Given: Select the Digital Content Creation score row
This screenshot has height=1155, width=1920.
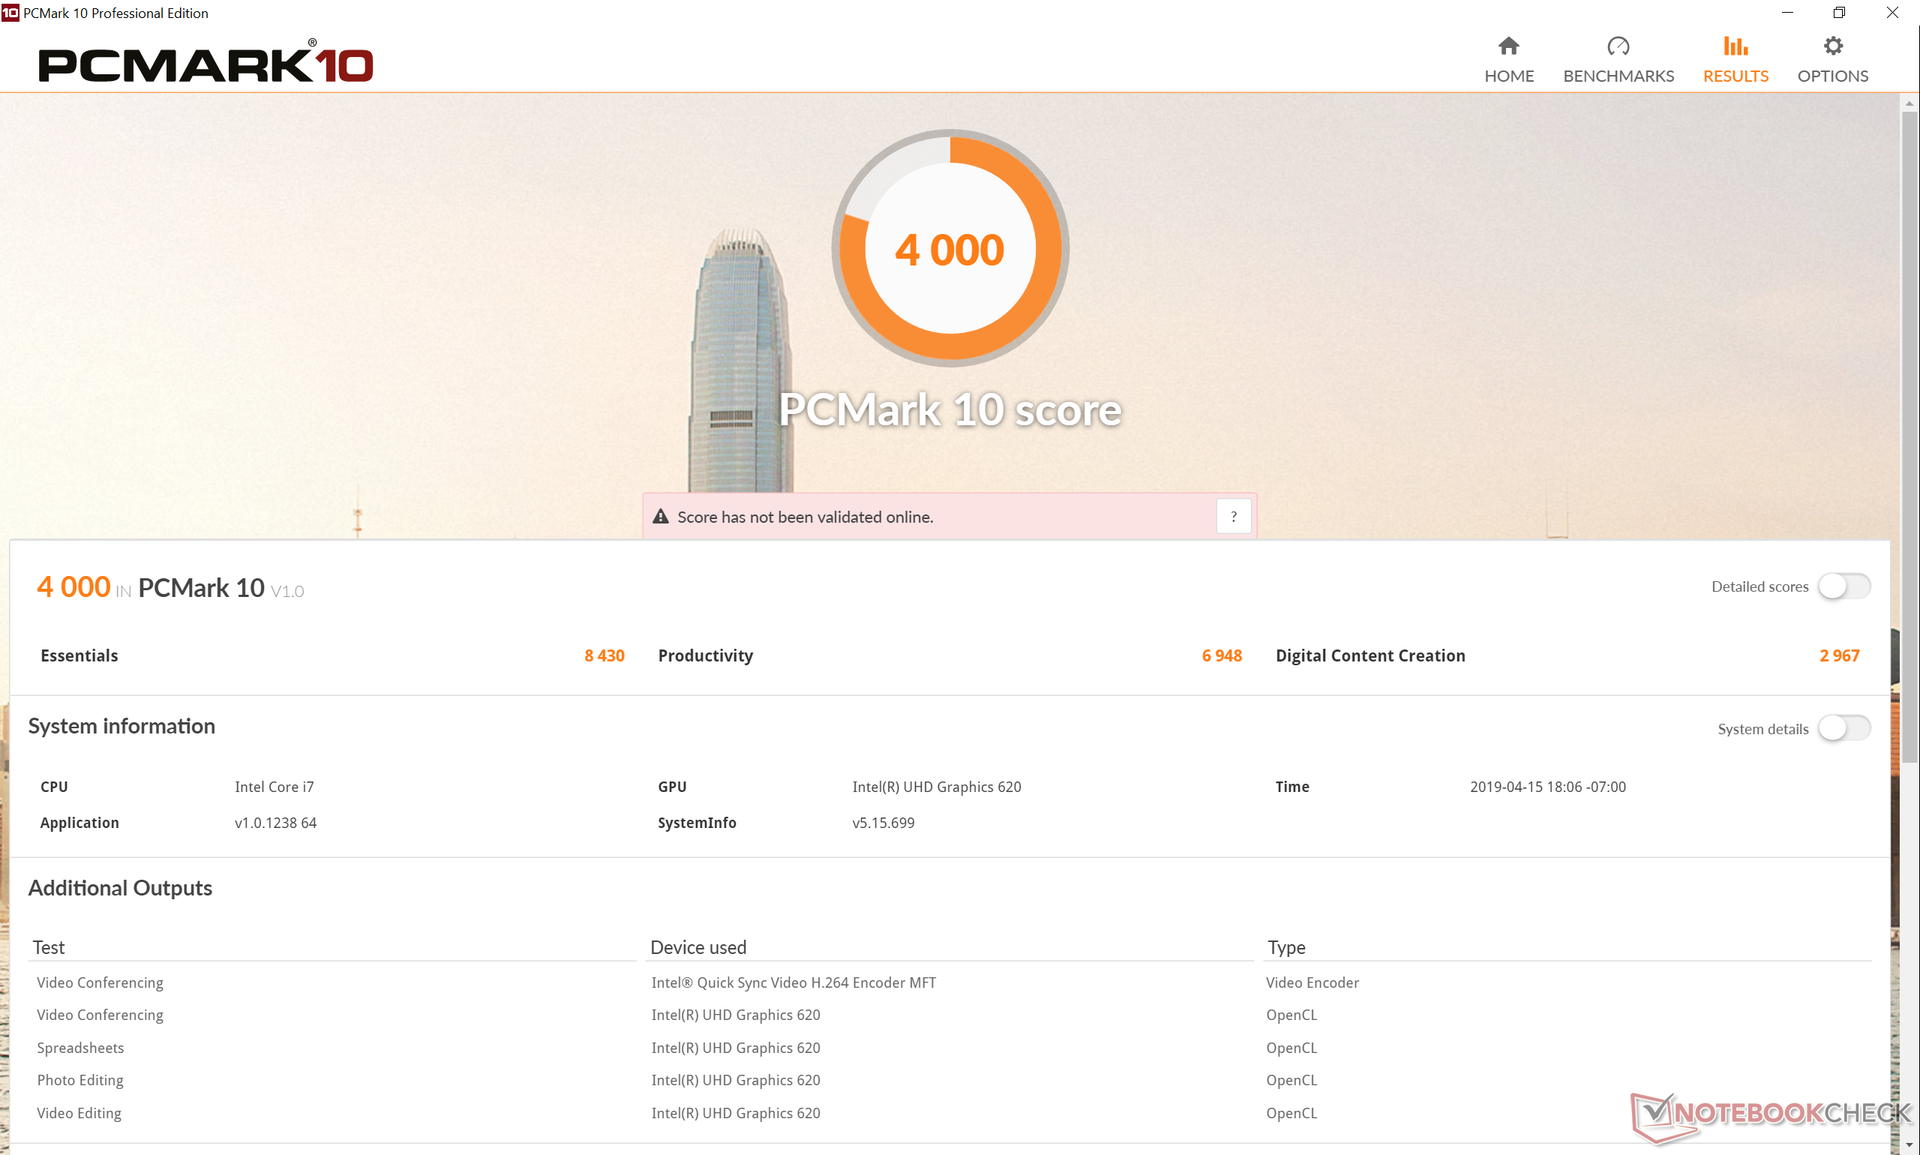Looking at the screenshot, I should click(1567, 656).
